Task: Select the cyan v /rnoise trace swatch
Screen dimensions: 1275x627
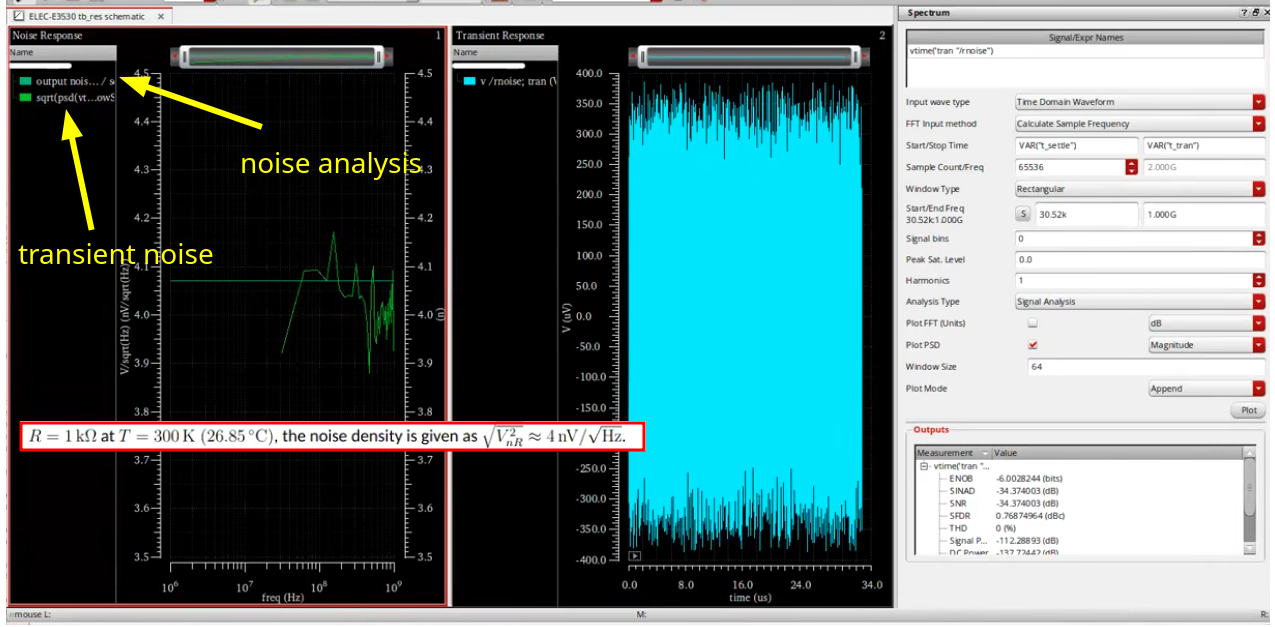Action: click(x=468, y=81)
